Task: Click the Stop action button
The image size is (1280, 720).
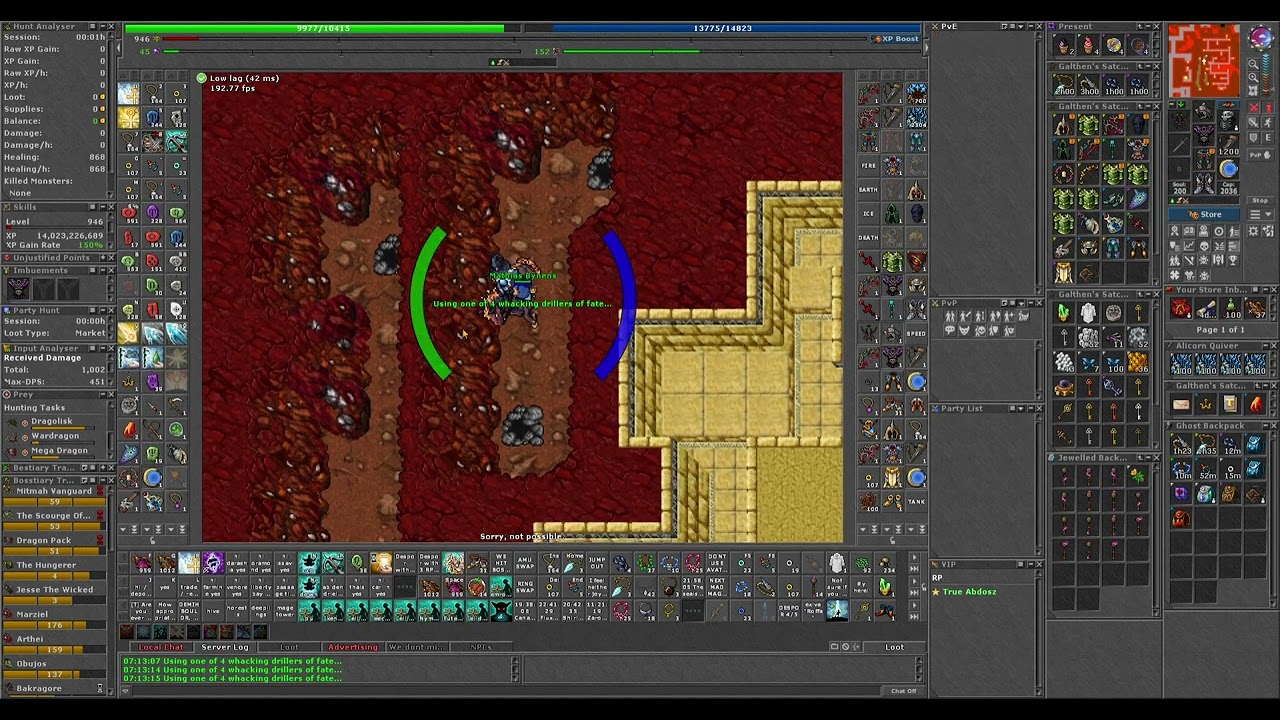Action: 1260,201
